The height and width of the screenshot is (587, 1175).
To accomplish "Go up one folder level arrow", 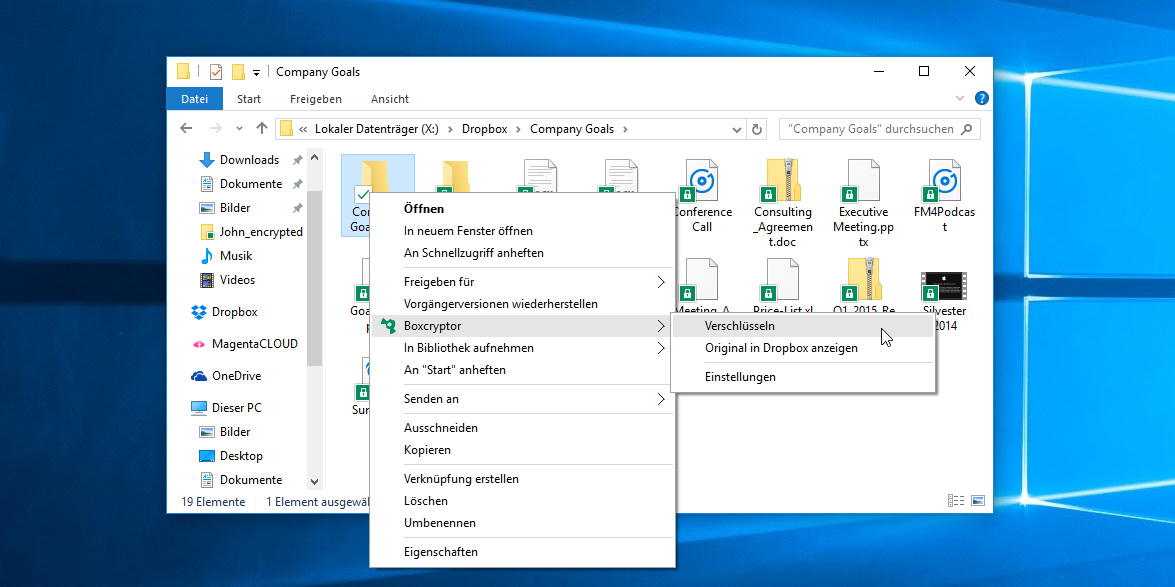I will 262,128.
